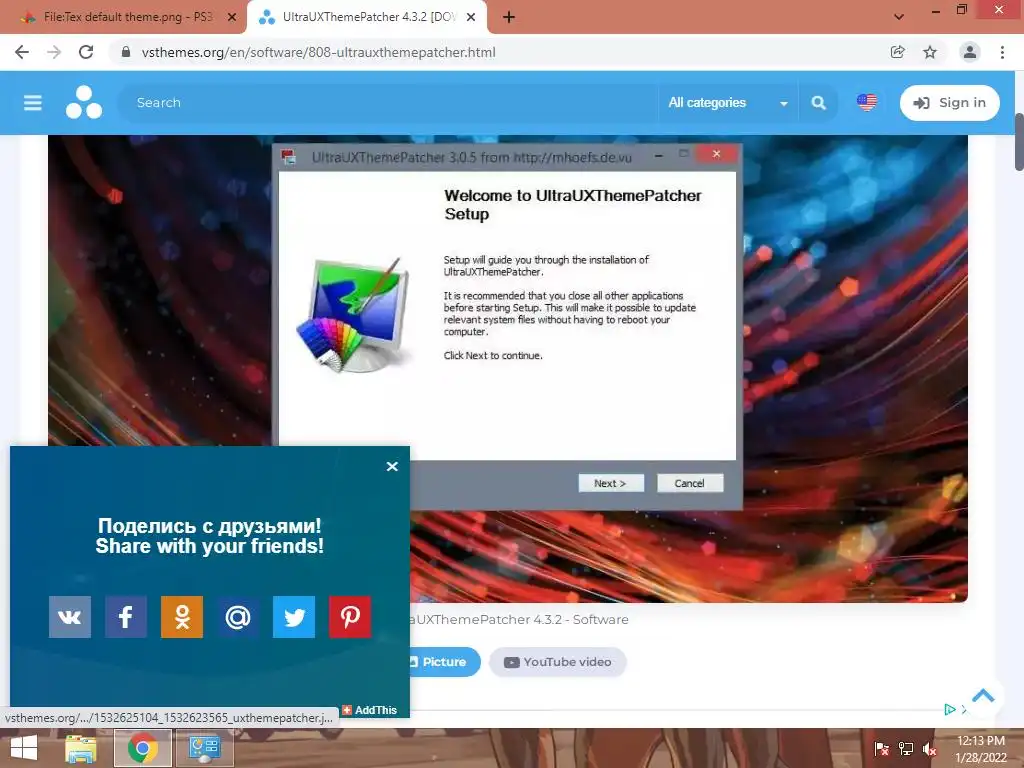1024x768 pixels.
Task: Click the share page icon in address bar
Action: point(897,52)
